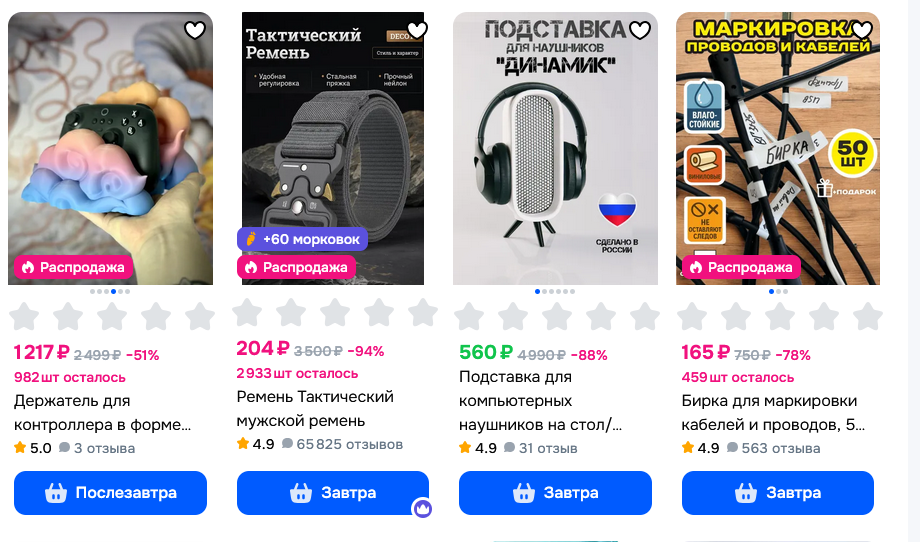Select image carousel dots under controller holder

(x=110, y=292)
